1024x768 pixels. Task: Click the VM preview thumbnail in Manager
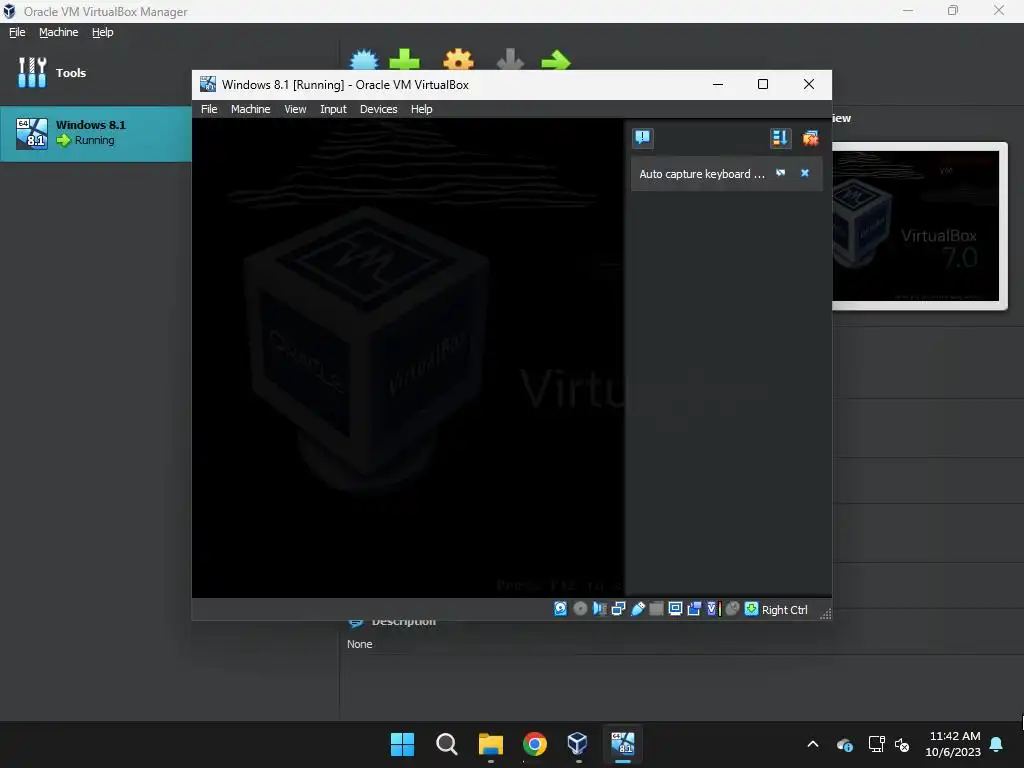tap(918, 226)
